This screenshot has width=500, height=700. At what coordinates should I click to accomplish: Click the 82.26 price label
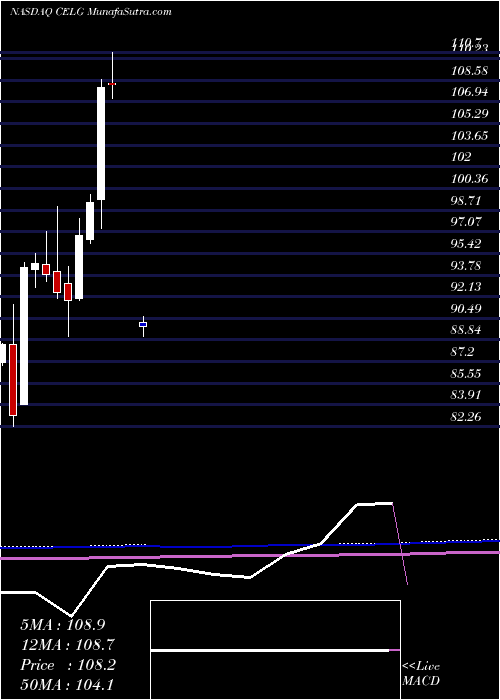click(x=466, y=417)
